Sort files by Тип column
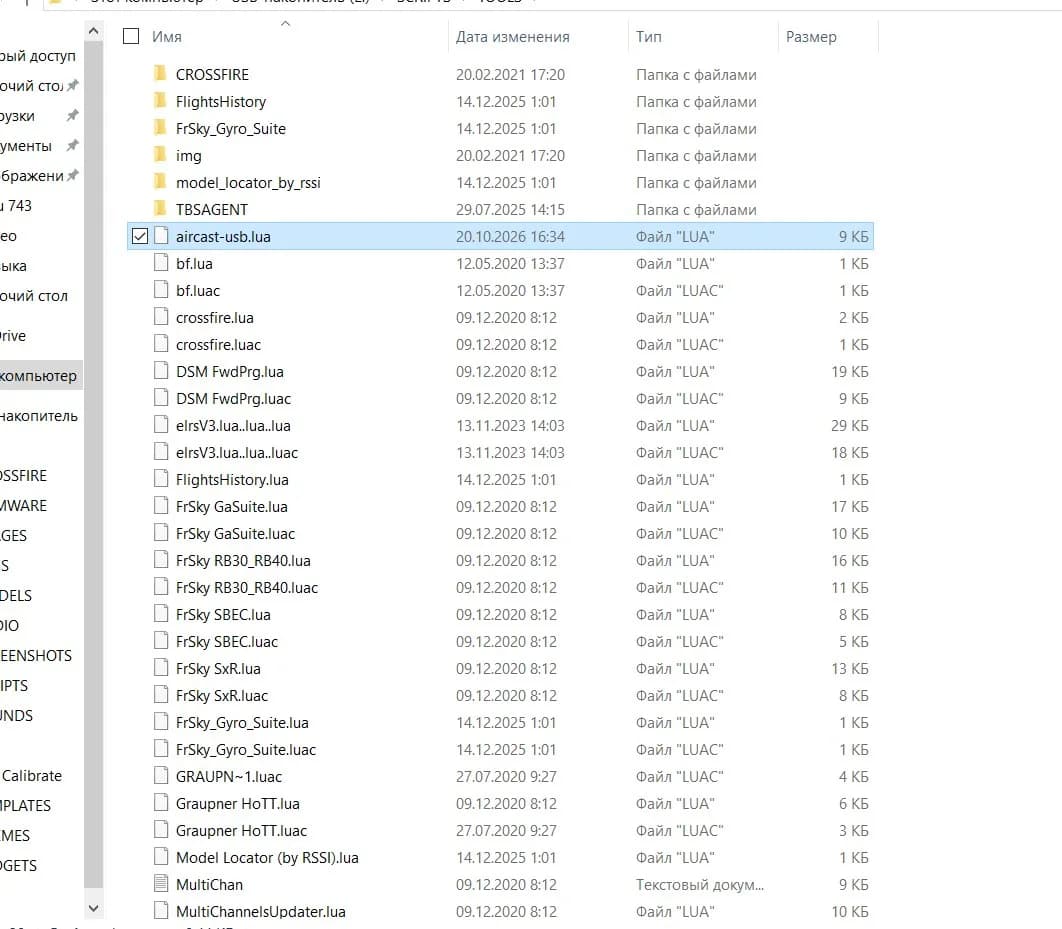The height and width of the screenshot is (929, 1062). coord(648,37)
